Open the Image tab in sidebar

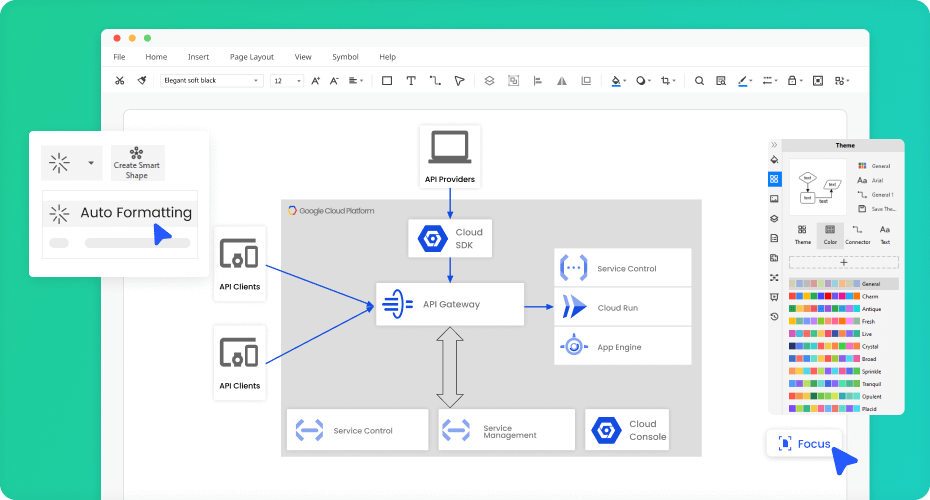tap(774, 199)
